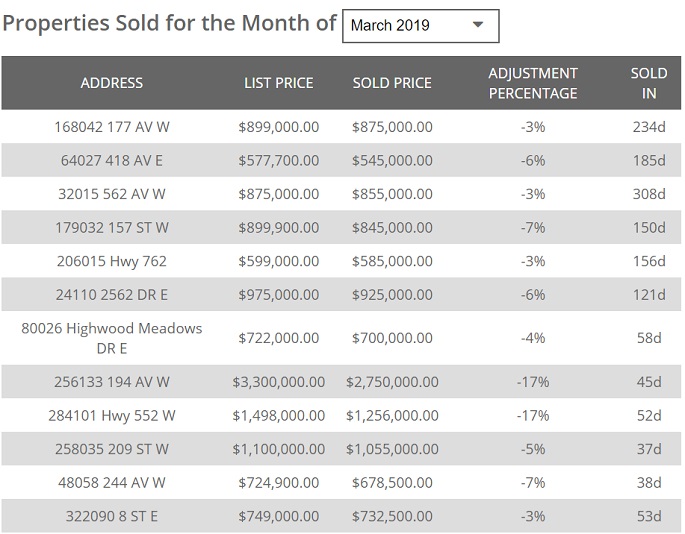
Task: Click the 256133 194 AV W address
Action: (112, 382)
